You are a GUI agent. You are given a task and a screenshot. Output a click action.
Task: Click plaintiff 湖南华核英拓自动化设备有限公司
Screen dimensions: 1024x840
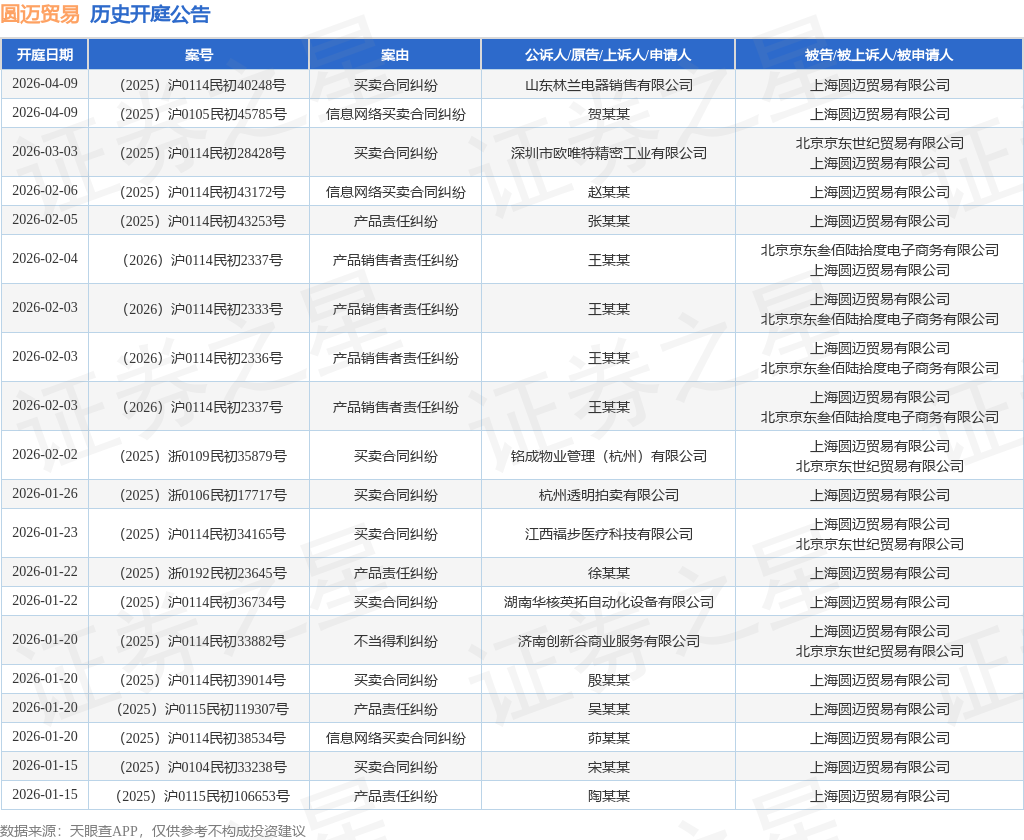pyautogui.click(x=609, y=602)
